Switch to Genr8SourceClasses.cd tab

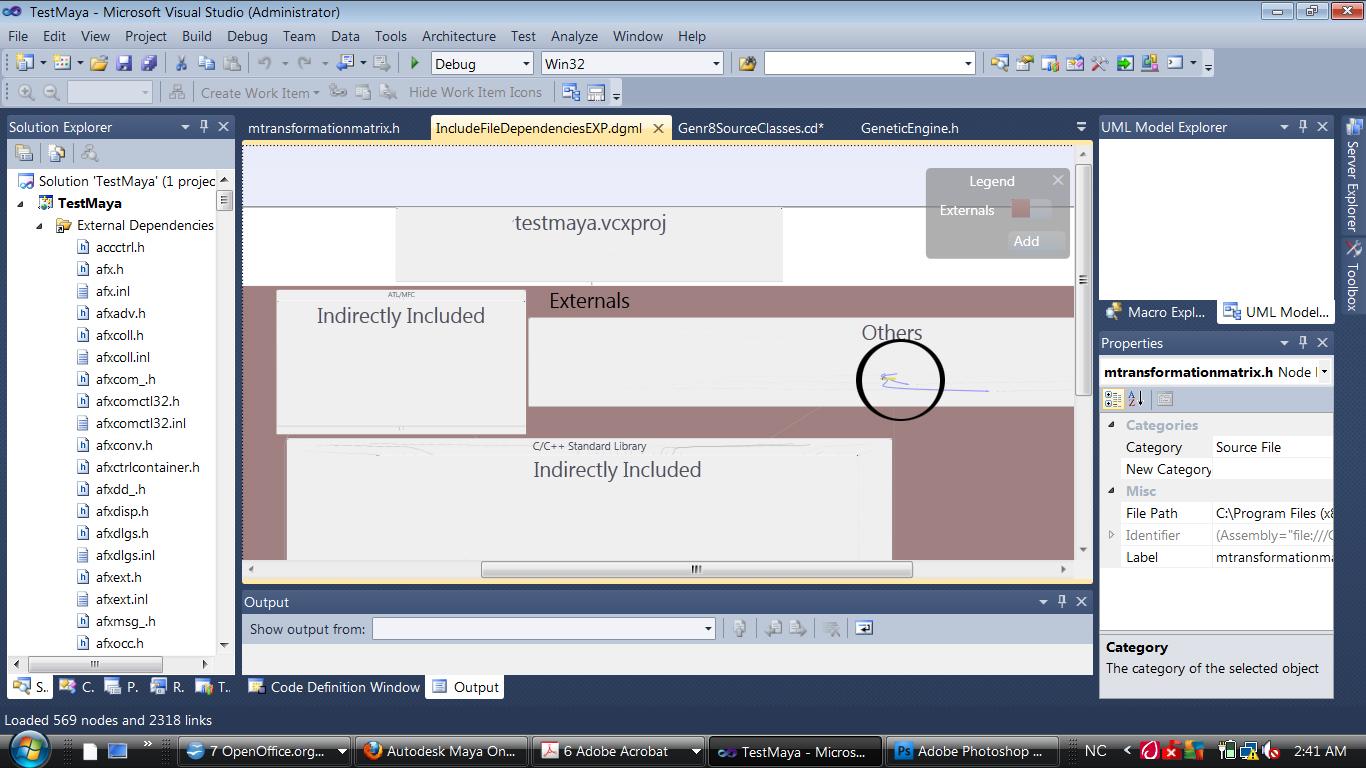coord(751,128)
